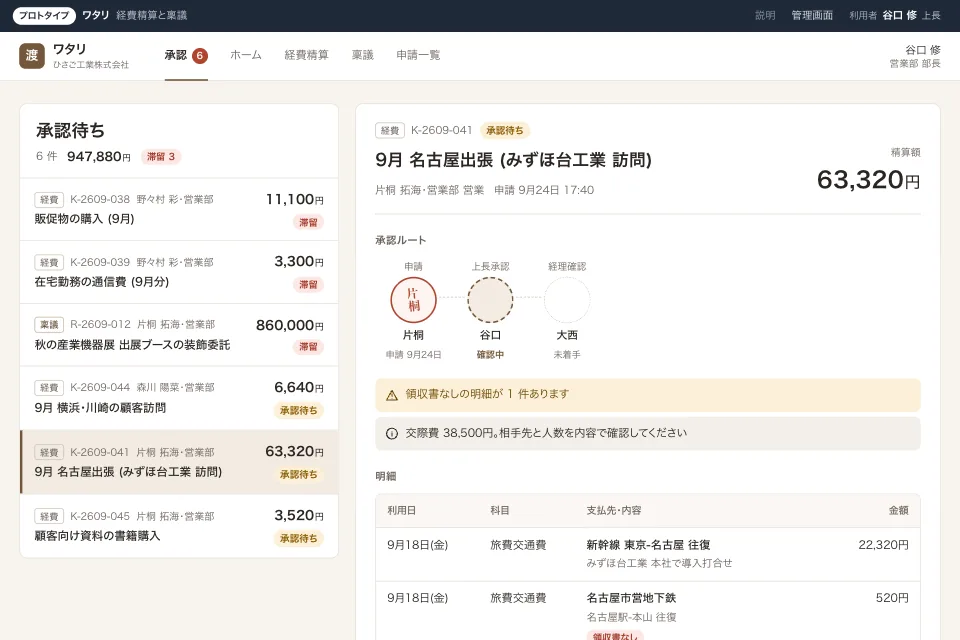The image size is (960, 640).
Task: Switch to the ホーム tab
Action: (x=246, y=55)
